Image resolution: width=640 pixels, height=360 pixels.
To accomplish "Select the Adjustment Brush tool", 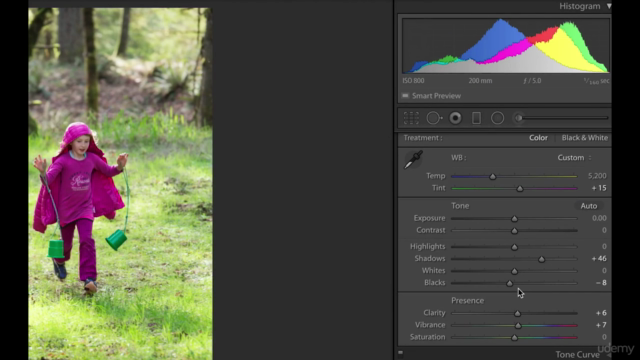I will click(x=518, y=118).
